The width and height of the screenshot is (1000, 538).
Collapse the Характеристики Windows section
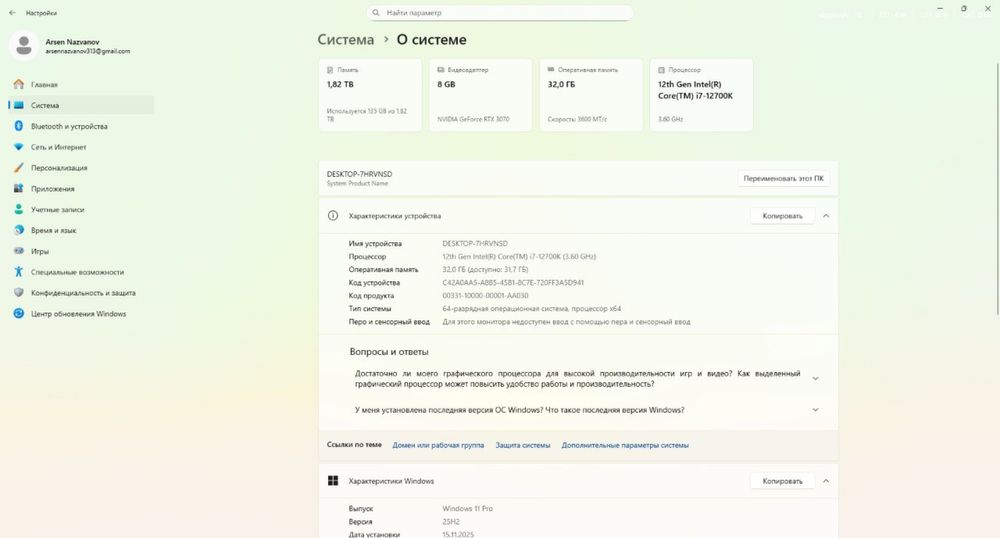pyautogui.click(x=826, y=481)
